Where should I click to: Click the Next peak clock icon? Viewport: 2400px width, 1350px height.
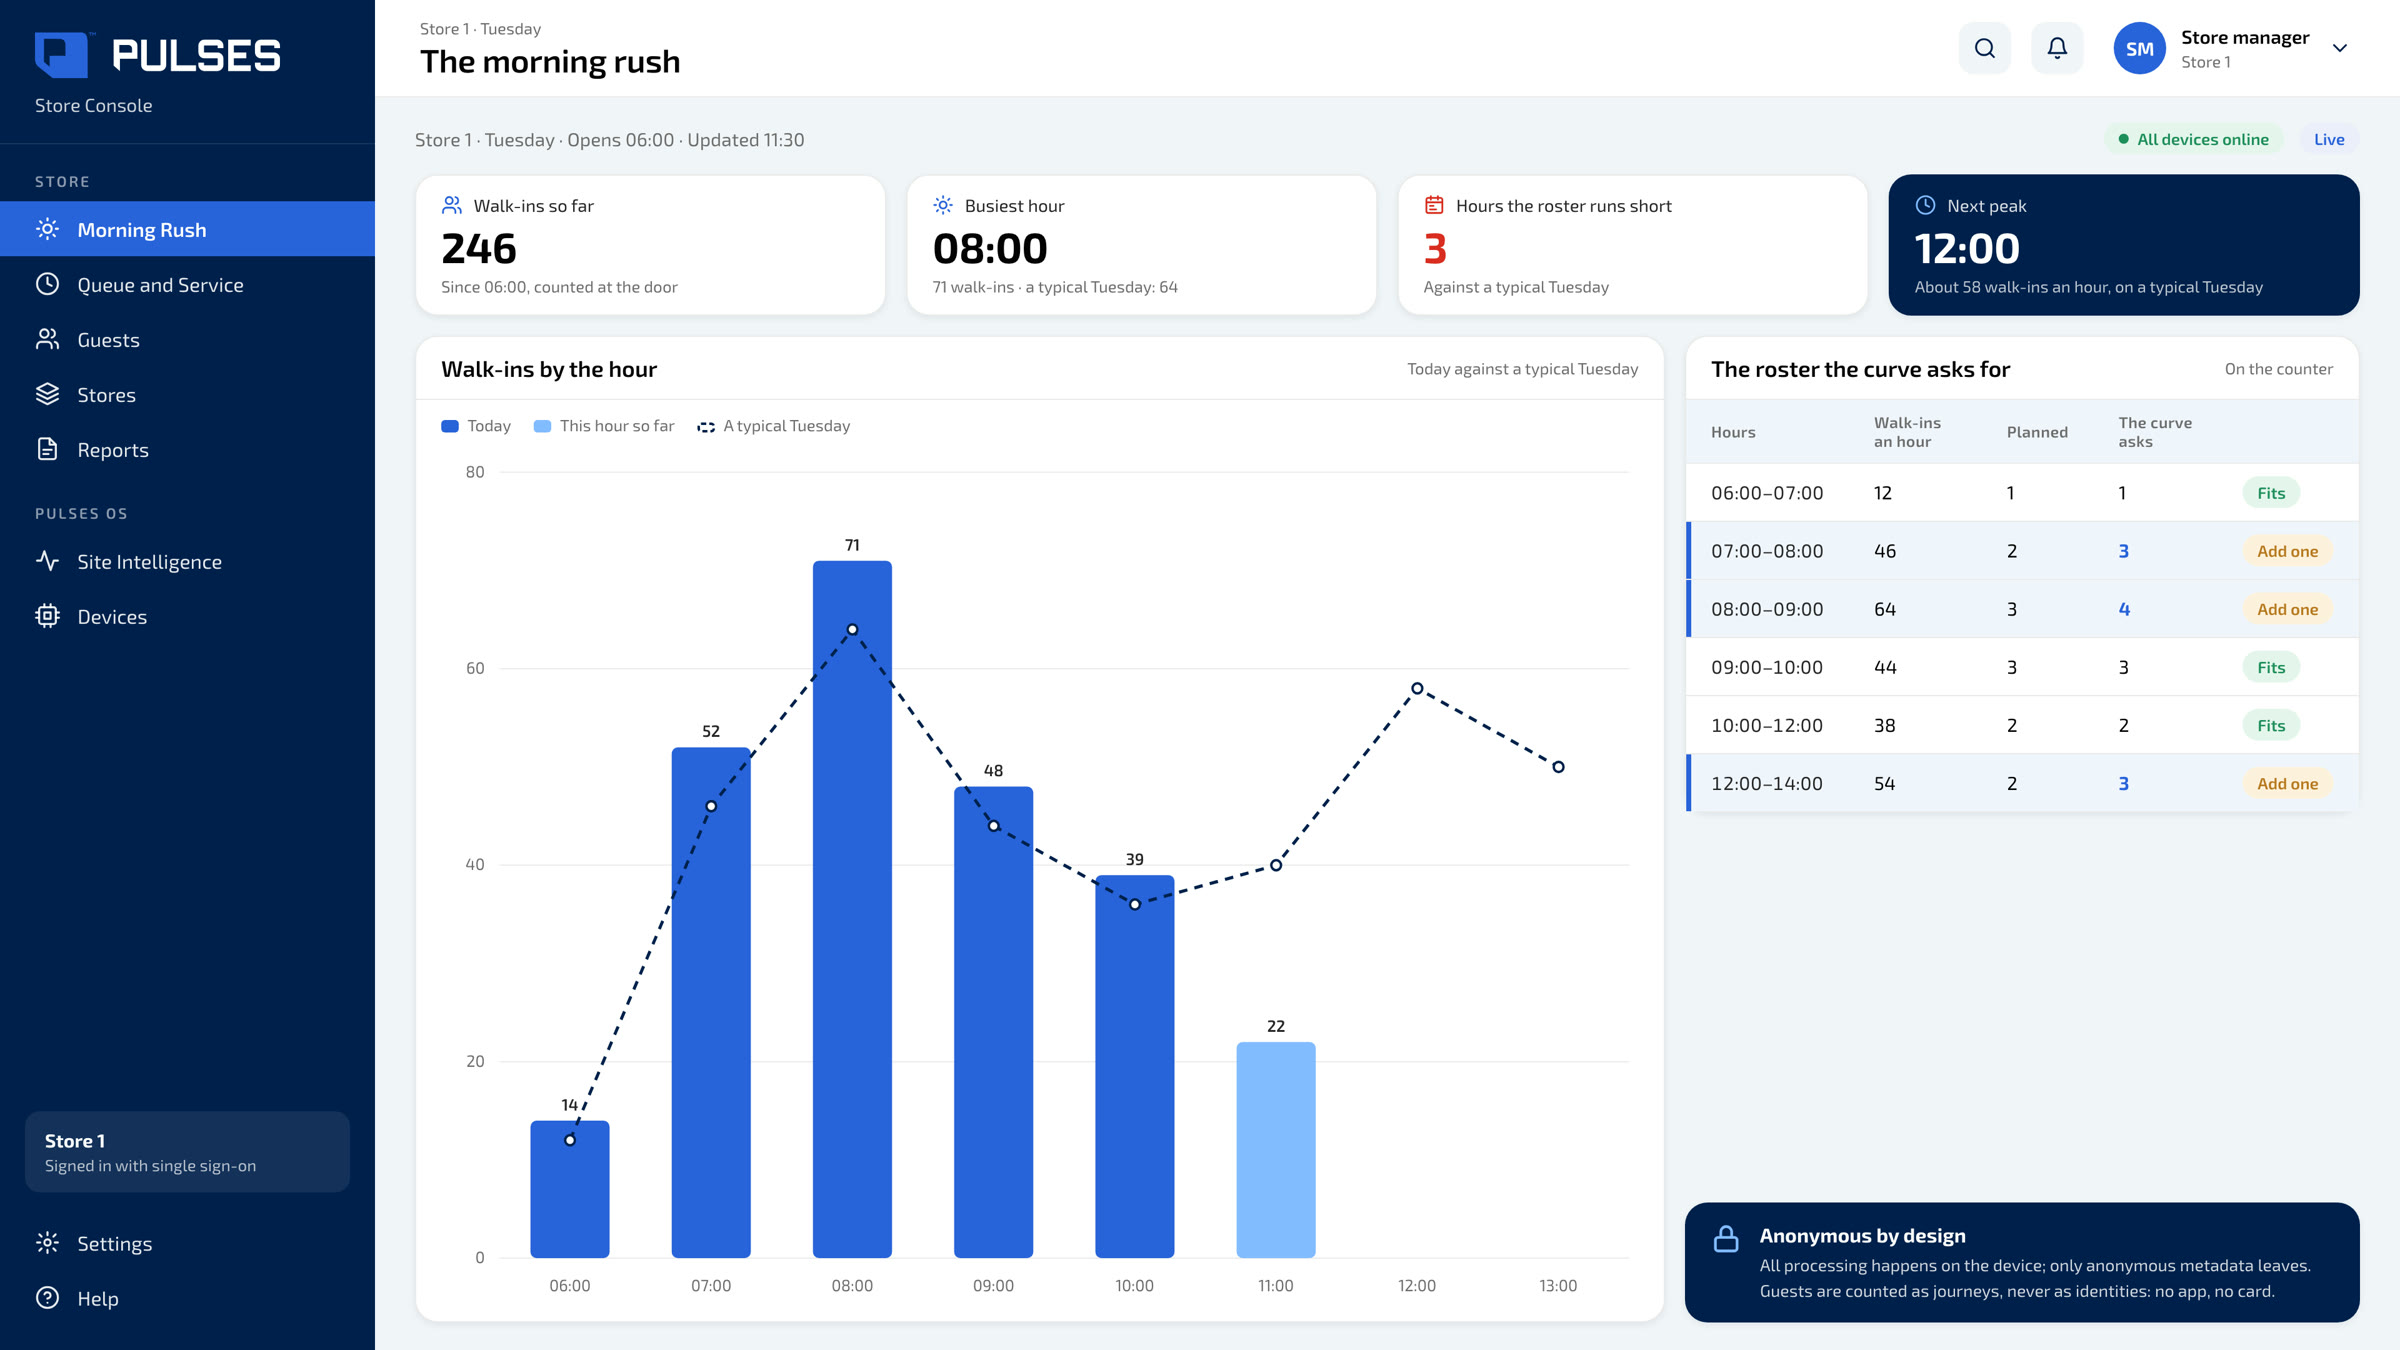point(1925,205)
